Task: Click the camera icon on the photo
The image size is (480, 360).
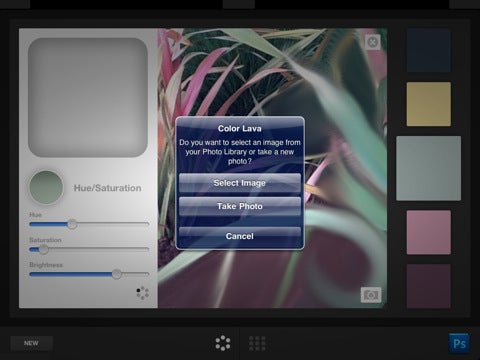Action: [371, 295]
